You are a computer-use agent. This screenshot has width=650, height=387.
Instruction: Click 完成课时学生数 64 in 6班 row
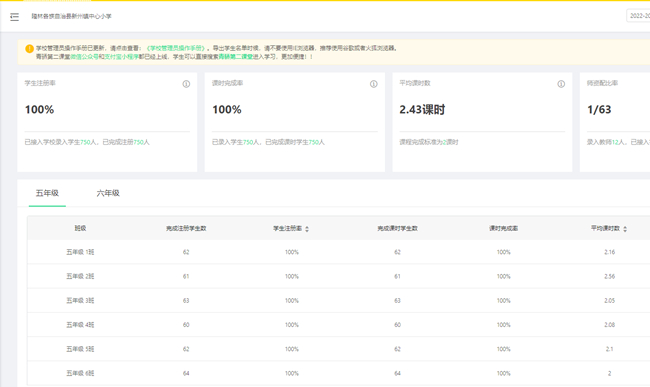pos(398,373)
